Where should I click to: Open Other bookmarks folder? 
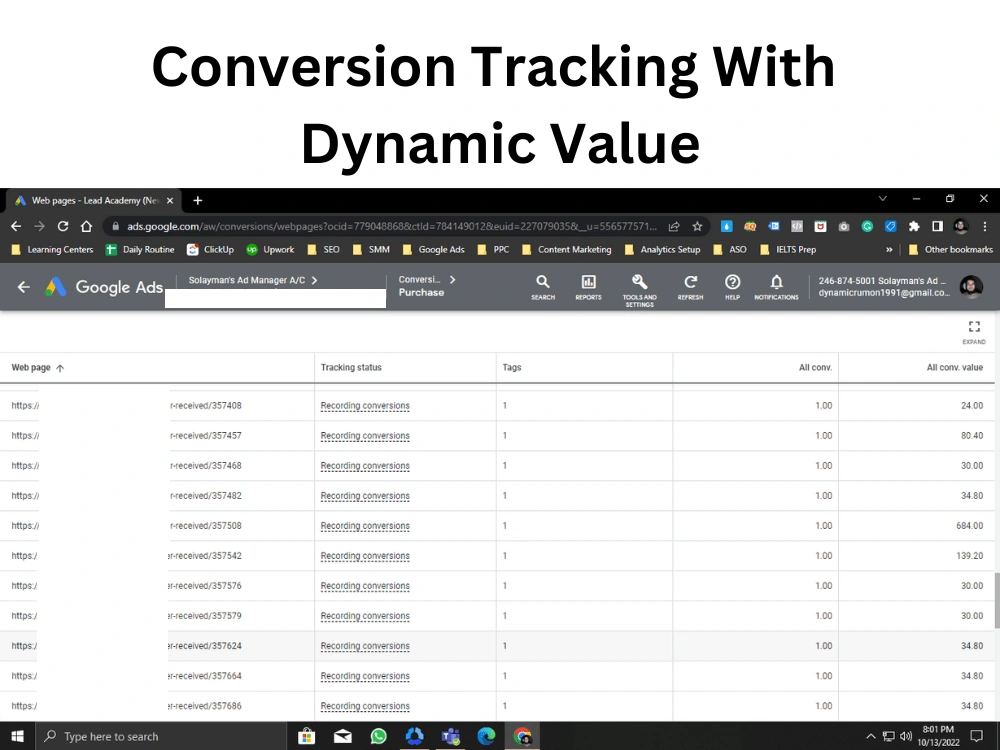(x=950, y=249)
